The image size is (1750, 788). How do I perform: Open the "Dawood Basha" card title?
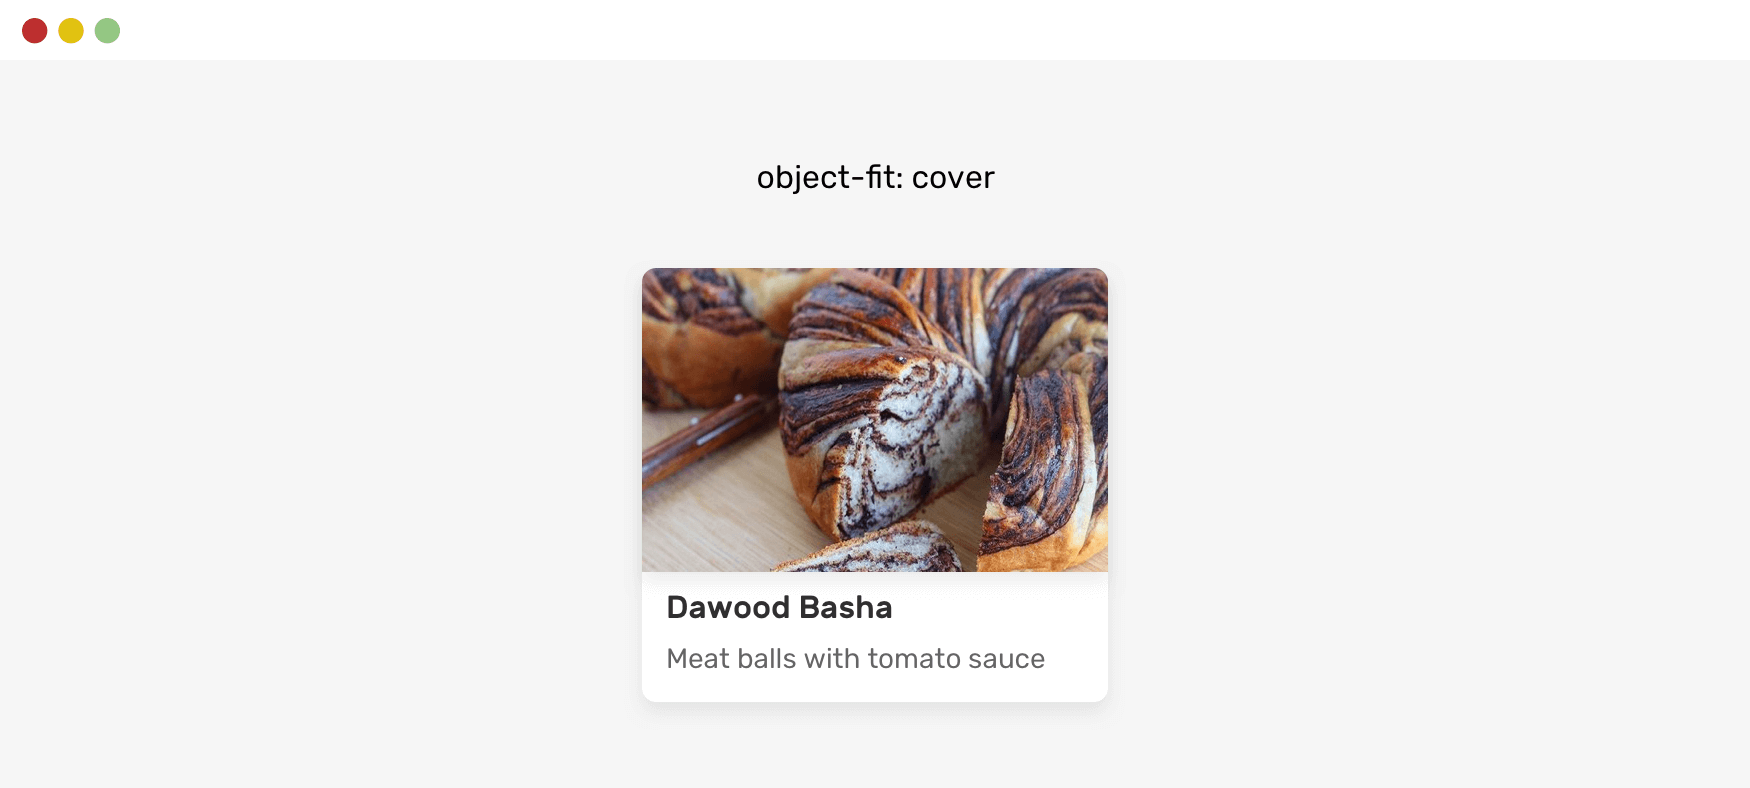tap(779, 607)
